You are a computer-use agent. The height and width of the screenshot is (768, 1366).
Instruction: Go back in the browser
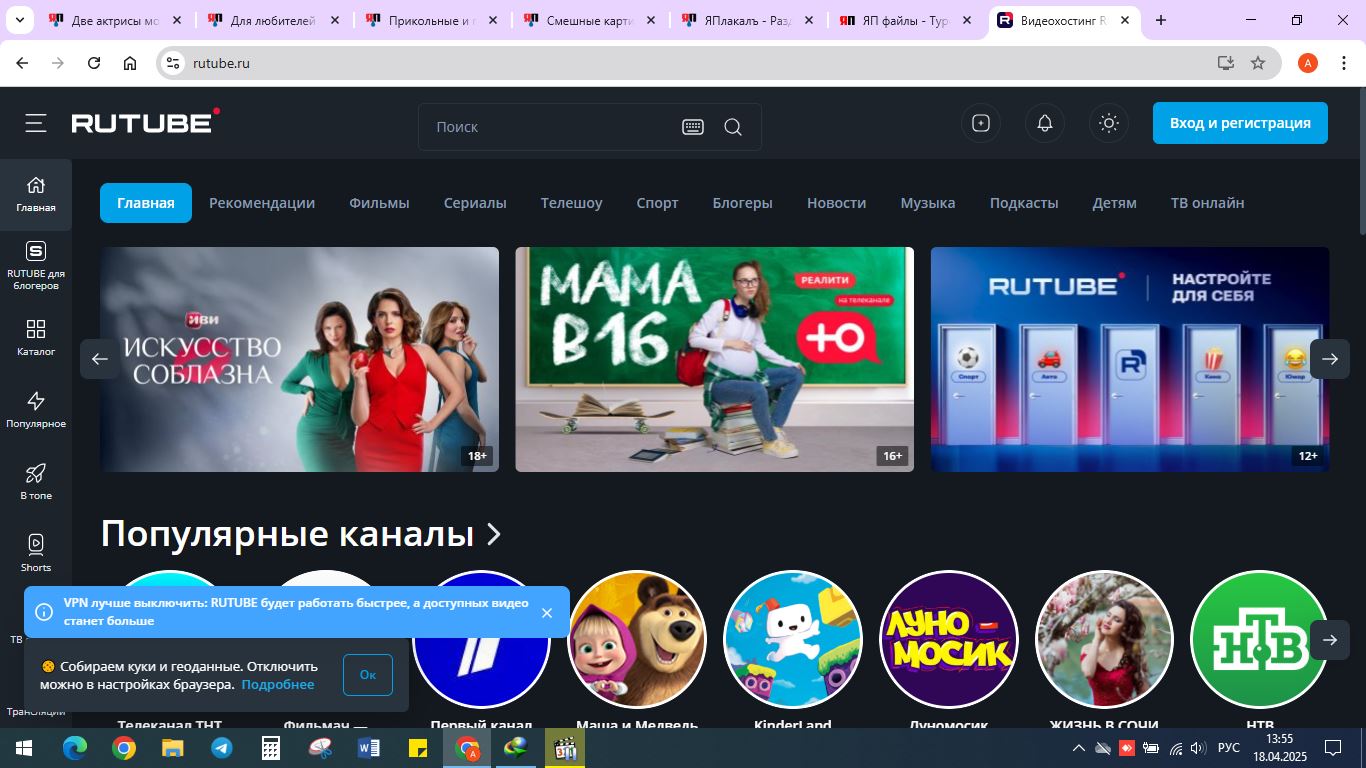point(22,63)
